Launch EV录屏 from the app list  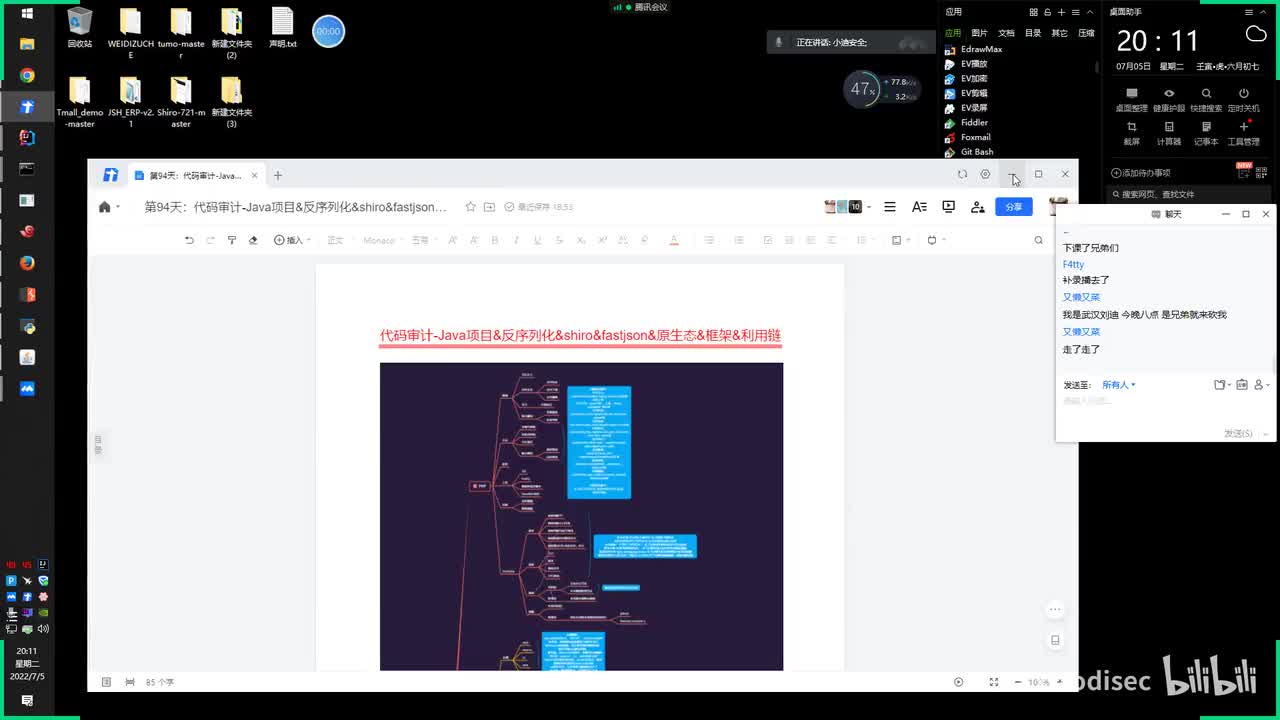coord(966,108)
